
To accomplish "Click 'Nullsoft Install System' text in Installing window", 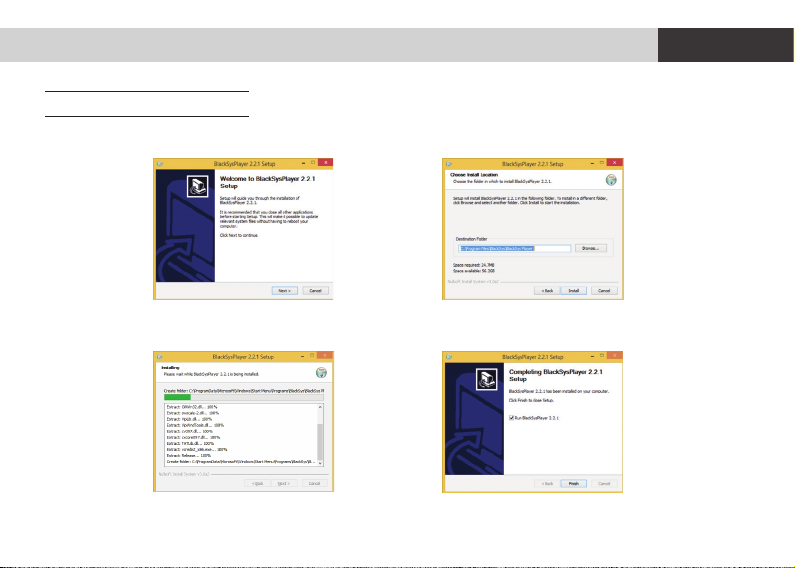I will [x=184, y=474].
